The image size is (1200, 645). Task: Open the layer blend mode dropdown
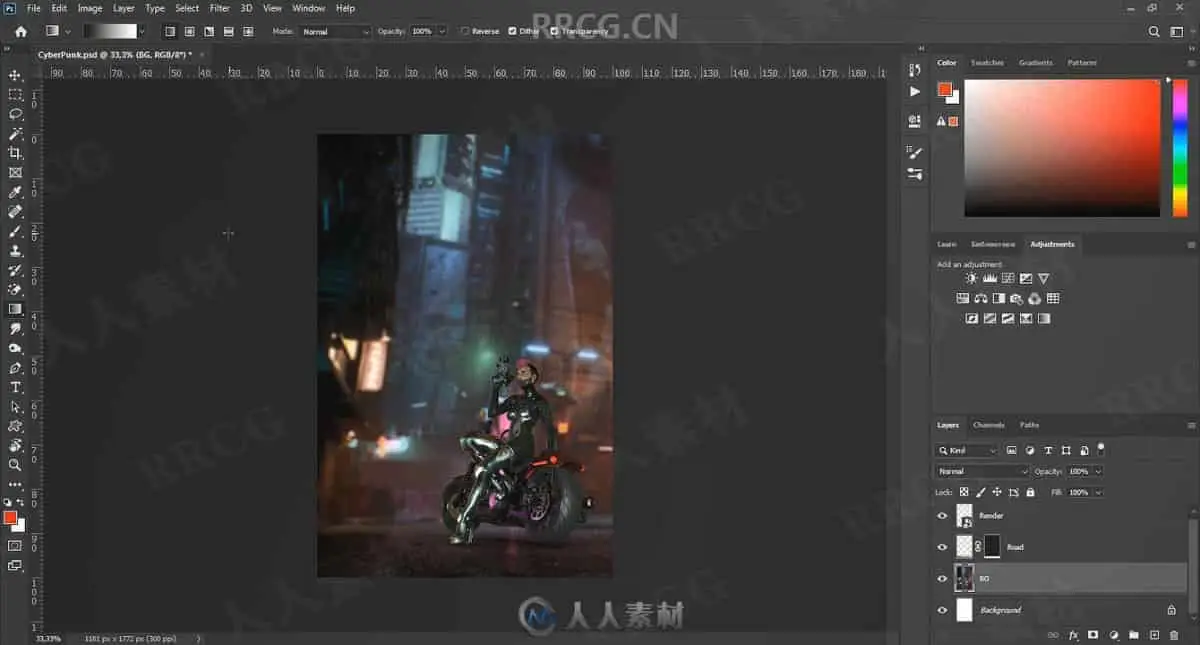coord(982,471)
